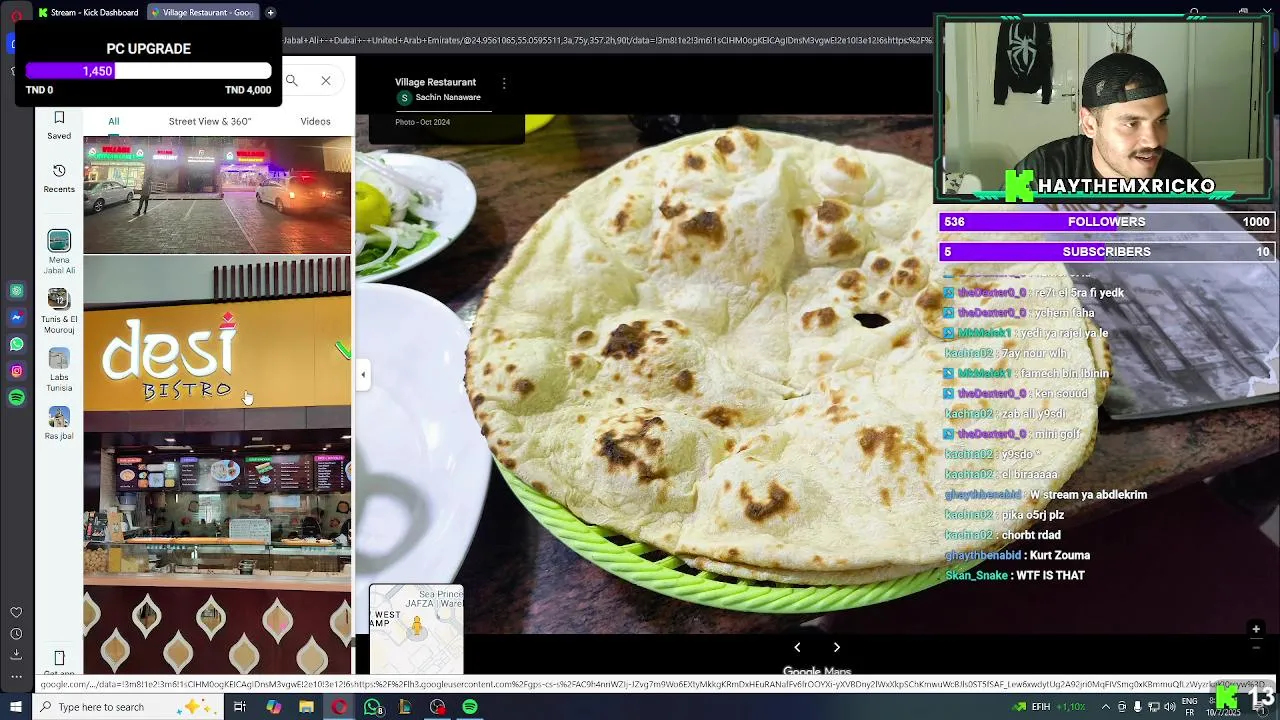Click the magnifier search icon in Maps
1280x720 pixels.
tap(292, 80)
